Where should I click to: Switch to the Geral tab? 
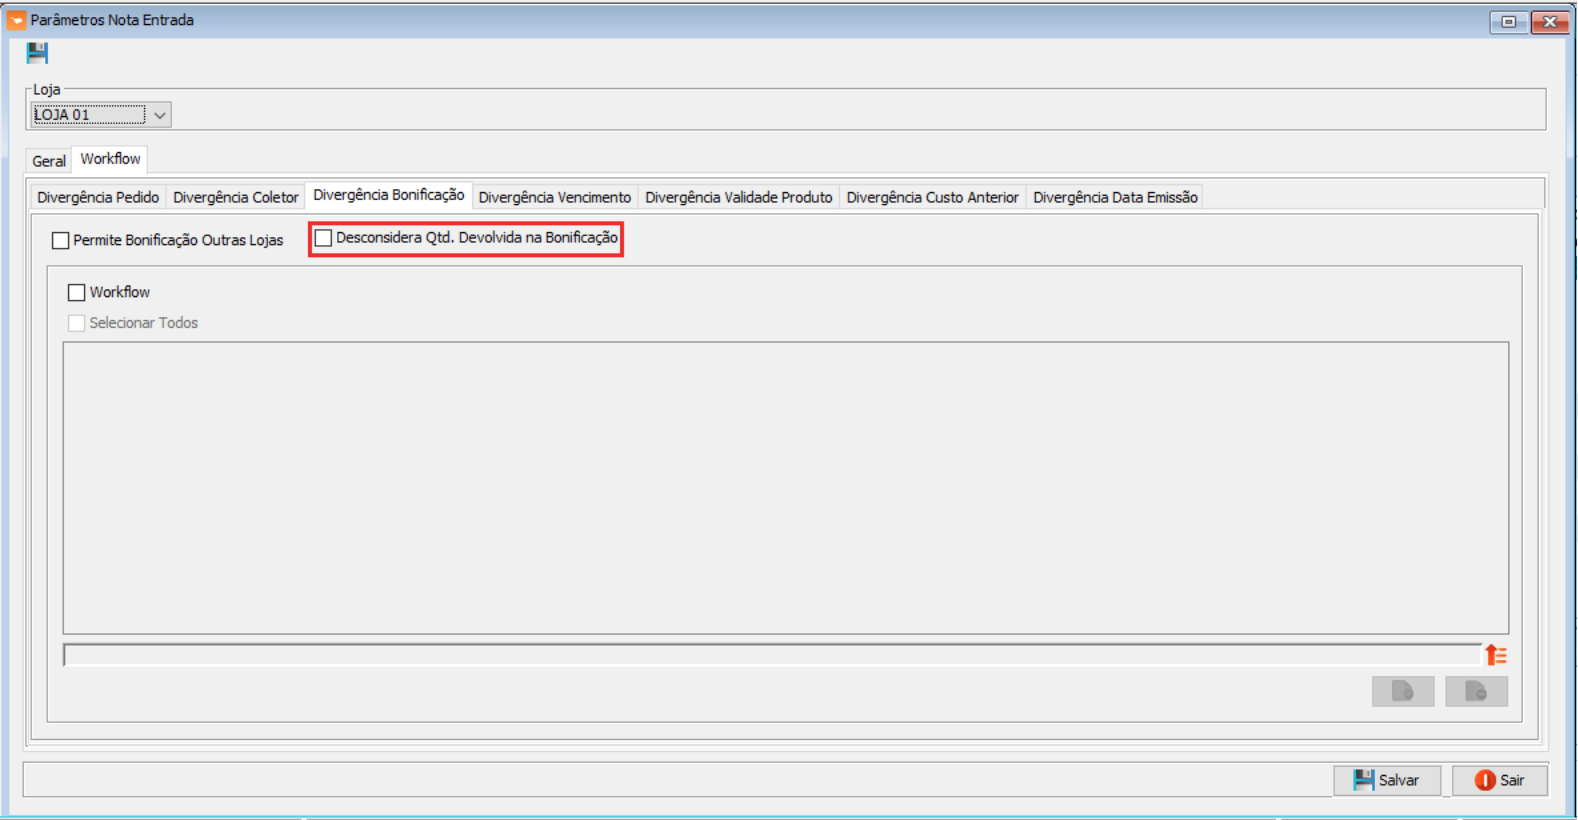coord(48,161)
